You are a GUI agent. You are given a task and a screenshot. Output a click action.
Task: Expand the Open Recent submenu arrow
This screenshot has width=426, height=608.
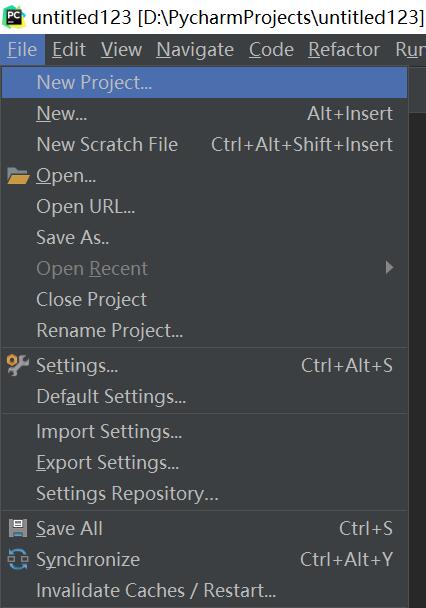pos(390,268)
